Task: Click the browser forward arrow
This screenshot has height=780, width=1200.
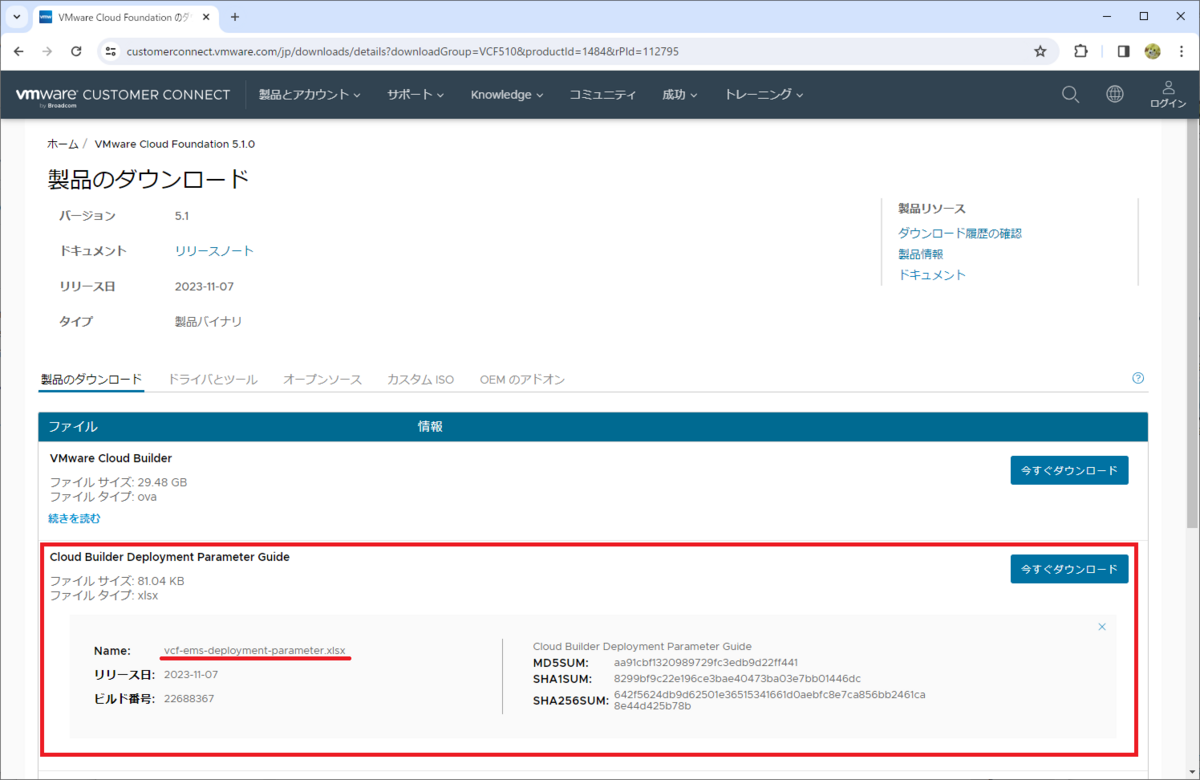Action: pyautogui.click(x=47, y=51)
